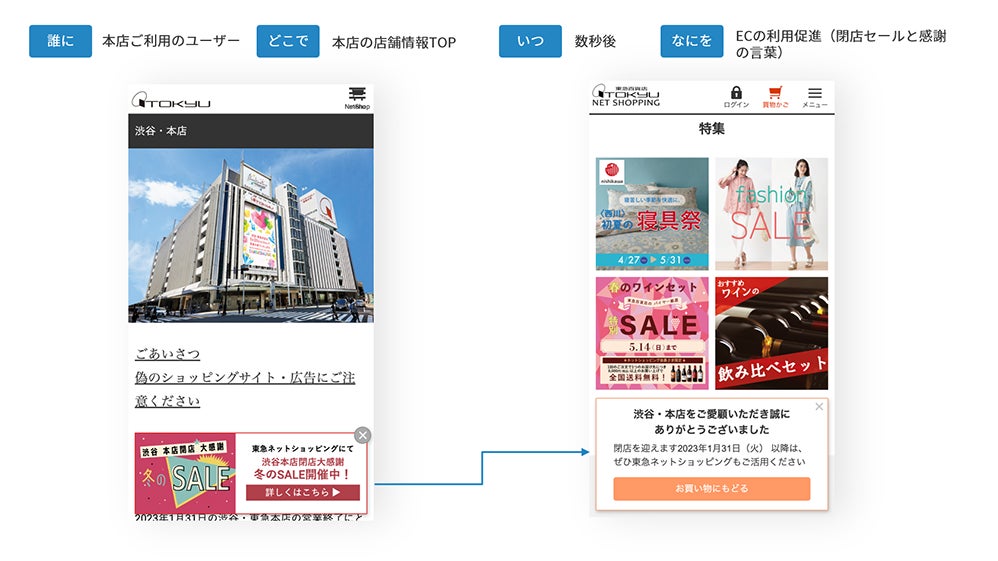Click the 本店の店舗情報TOP text

(394, 43)
